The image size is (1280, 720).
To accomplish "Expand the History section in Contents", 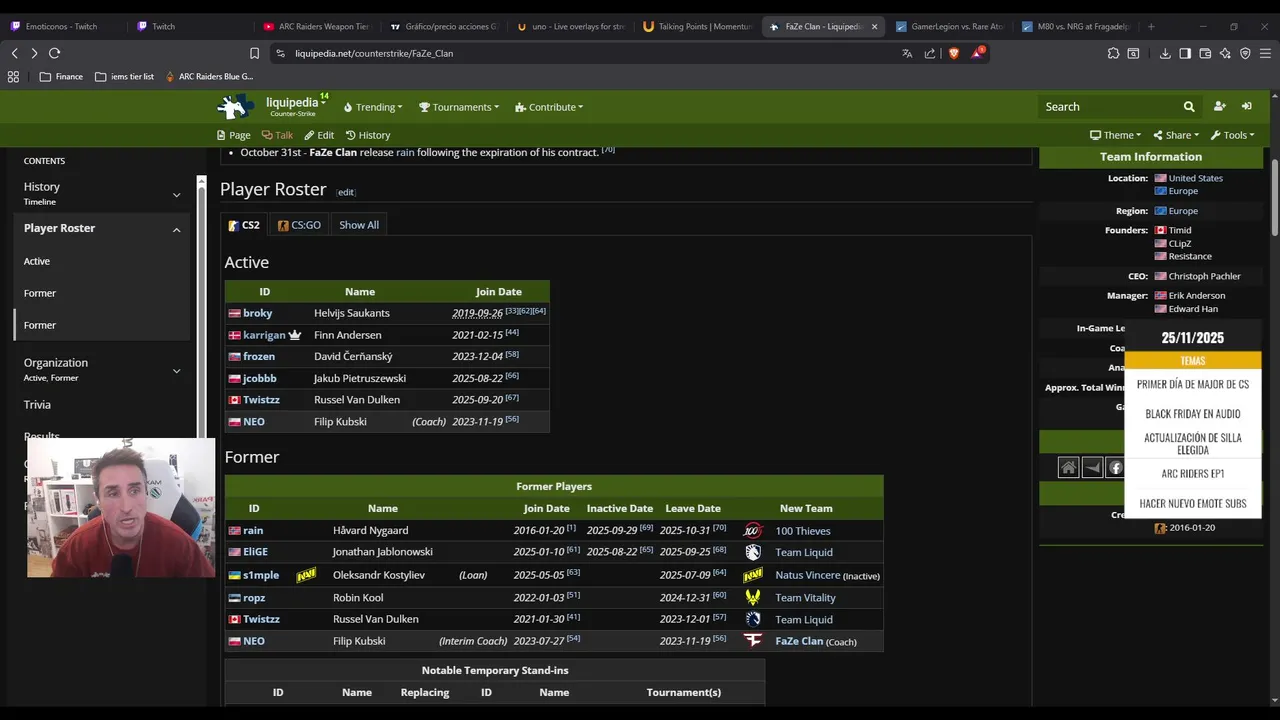I will pyautogui.click(x=177, y=194).
